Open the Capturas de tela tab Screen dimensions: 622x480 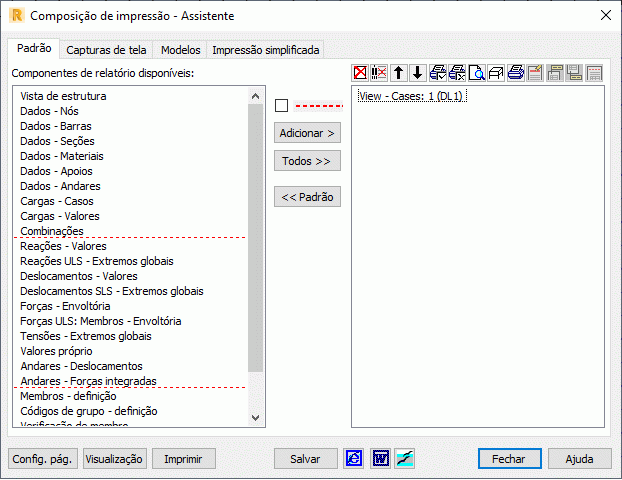tap(106, 50)
